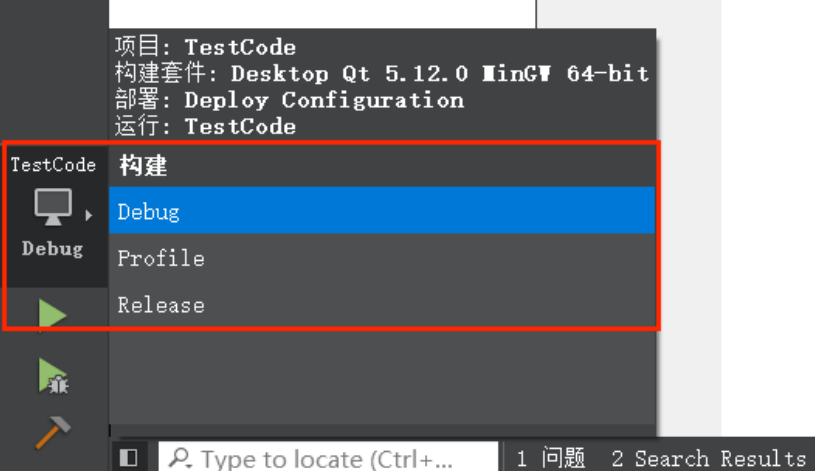The height and width of the screenshot is (471, 815).
Task: Click the TestCode project label in sidebar
Action: point(53,165)
